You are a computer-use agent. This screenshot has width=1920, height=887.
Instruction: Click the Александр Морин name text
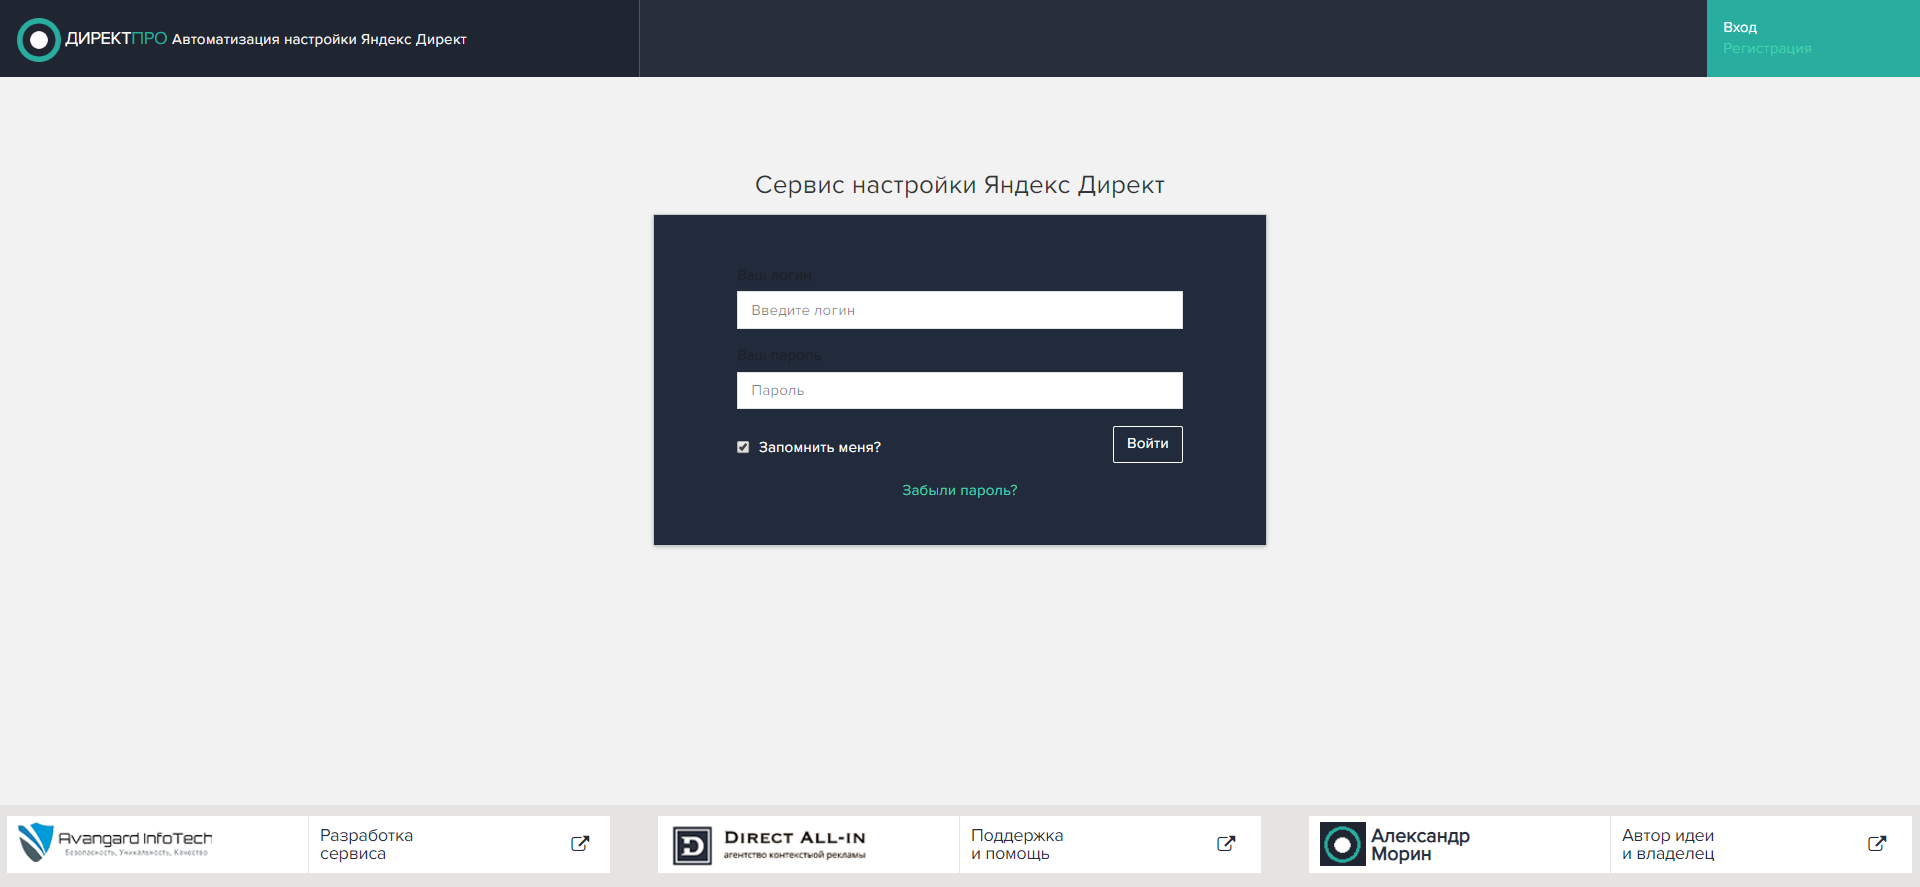1420,844
